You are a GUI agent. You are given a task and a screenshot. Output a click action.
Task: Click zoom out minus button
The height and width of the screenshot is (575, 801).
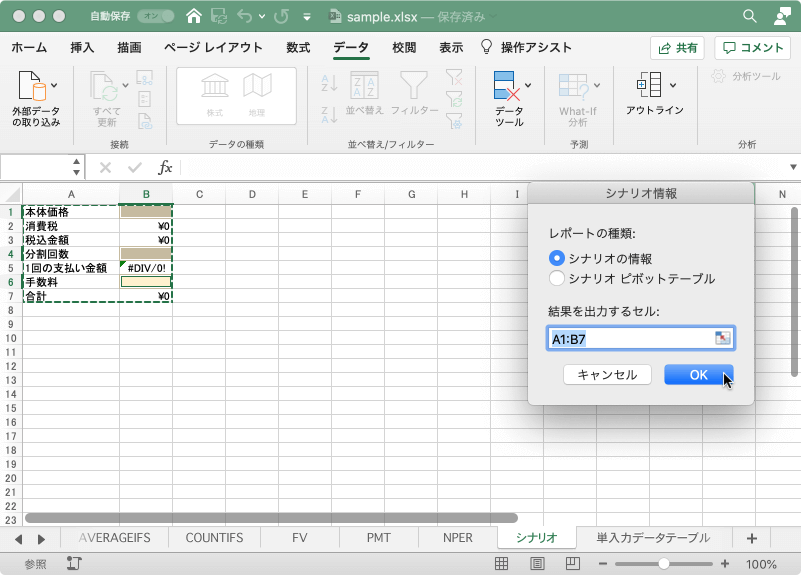[603, 564]
